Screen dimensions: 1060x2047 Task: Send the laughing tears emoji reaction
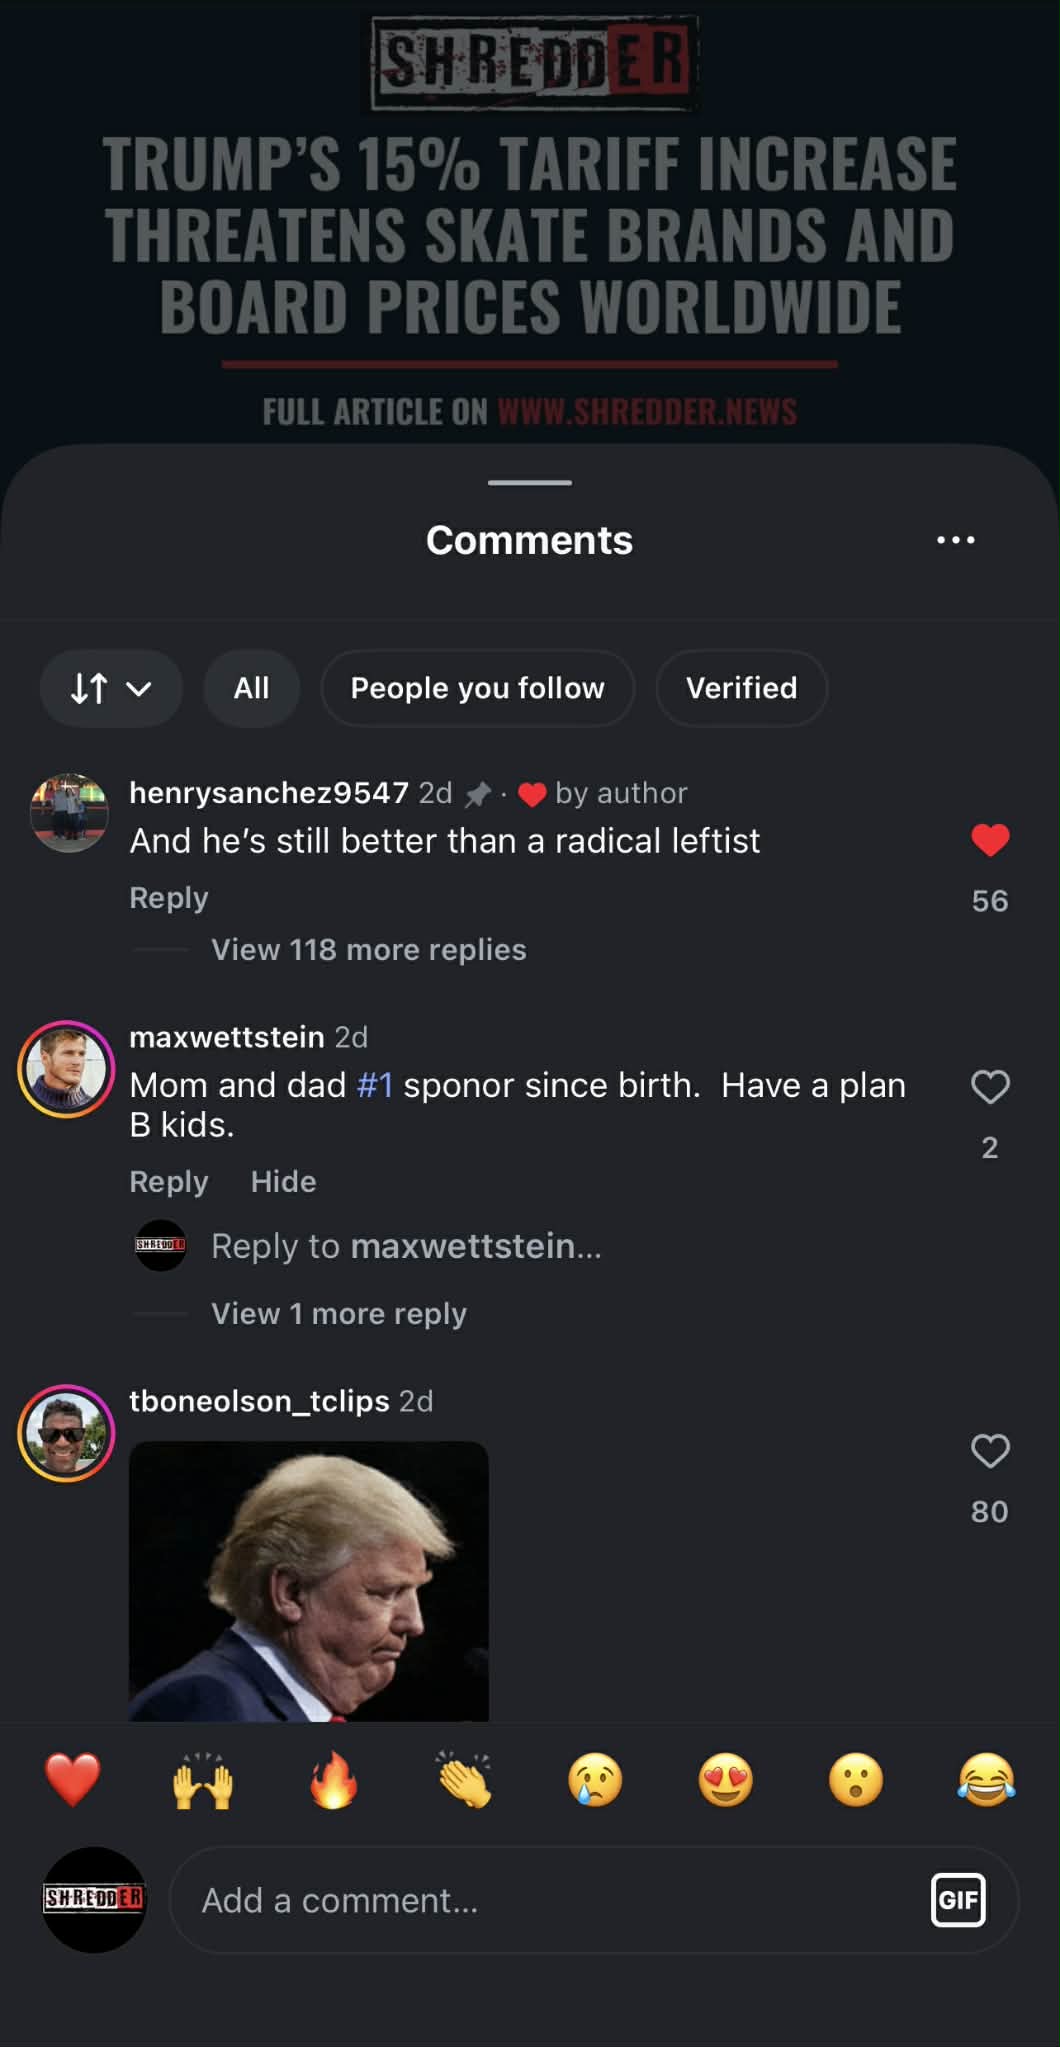(986, 1781)
